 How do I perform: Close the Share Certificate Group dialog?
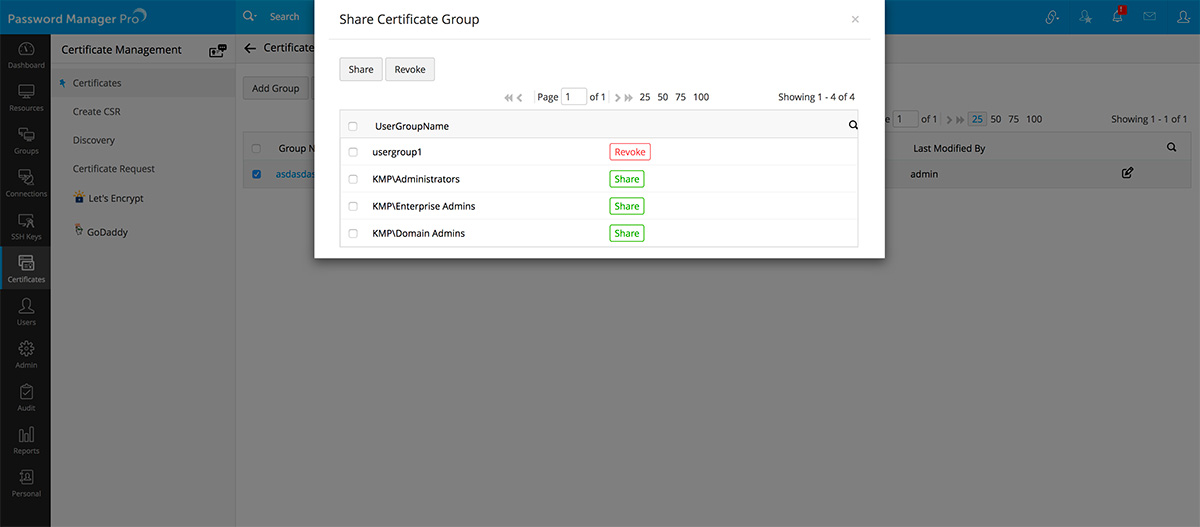tap(855, 19)
